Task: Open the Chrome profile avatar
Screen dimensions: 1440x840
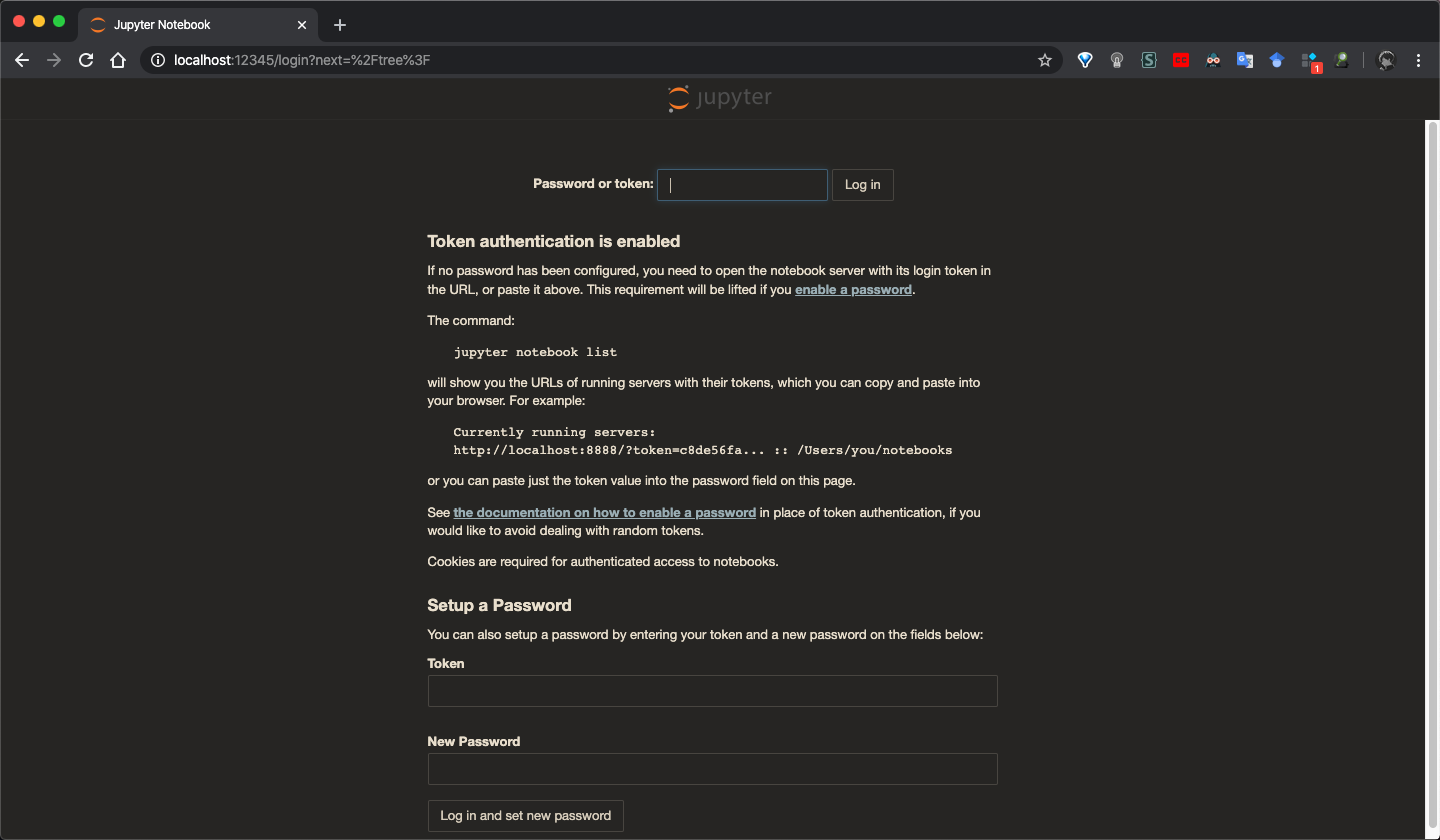Action: pos(1386,60)
